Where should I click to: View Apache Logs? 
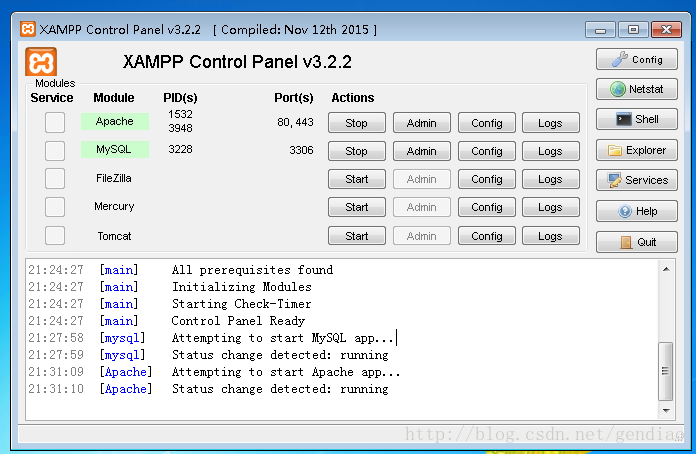pos(551,123)
